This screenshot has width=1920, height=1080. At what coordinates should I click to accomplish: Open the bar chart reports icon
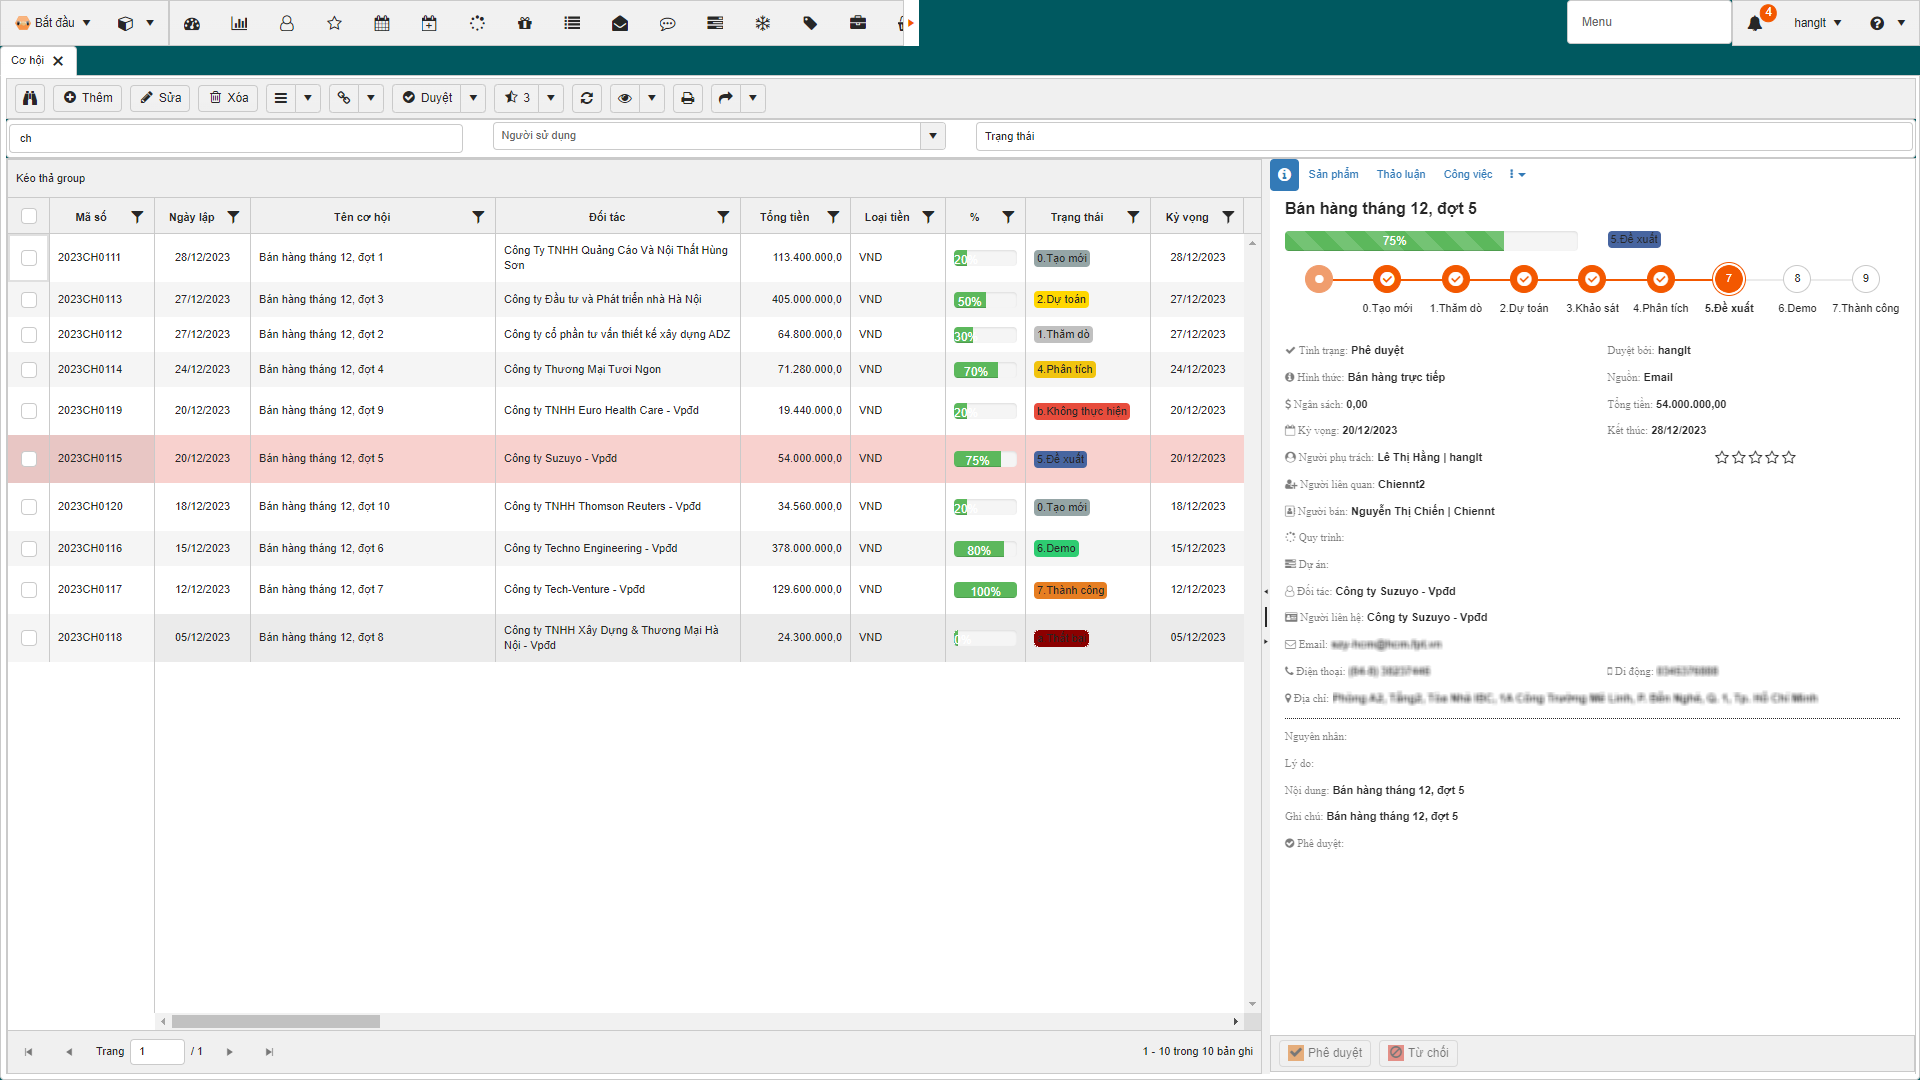coord(239,23)
